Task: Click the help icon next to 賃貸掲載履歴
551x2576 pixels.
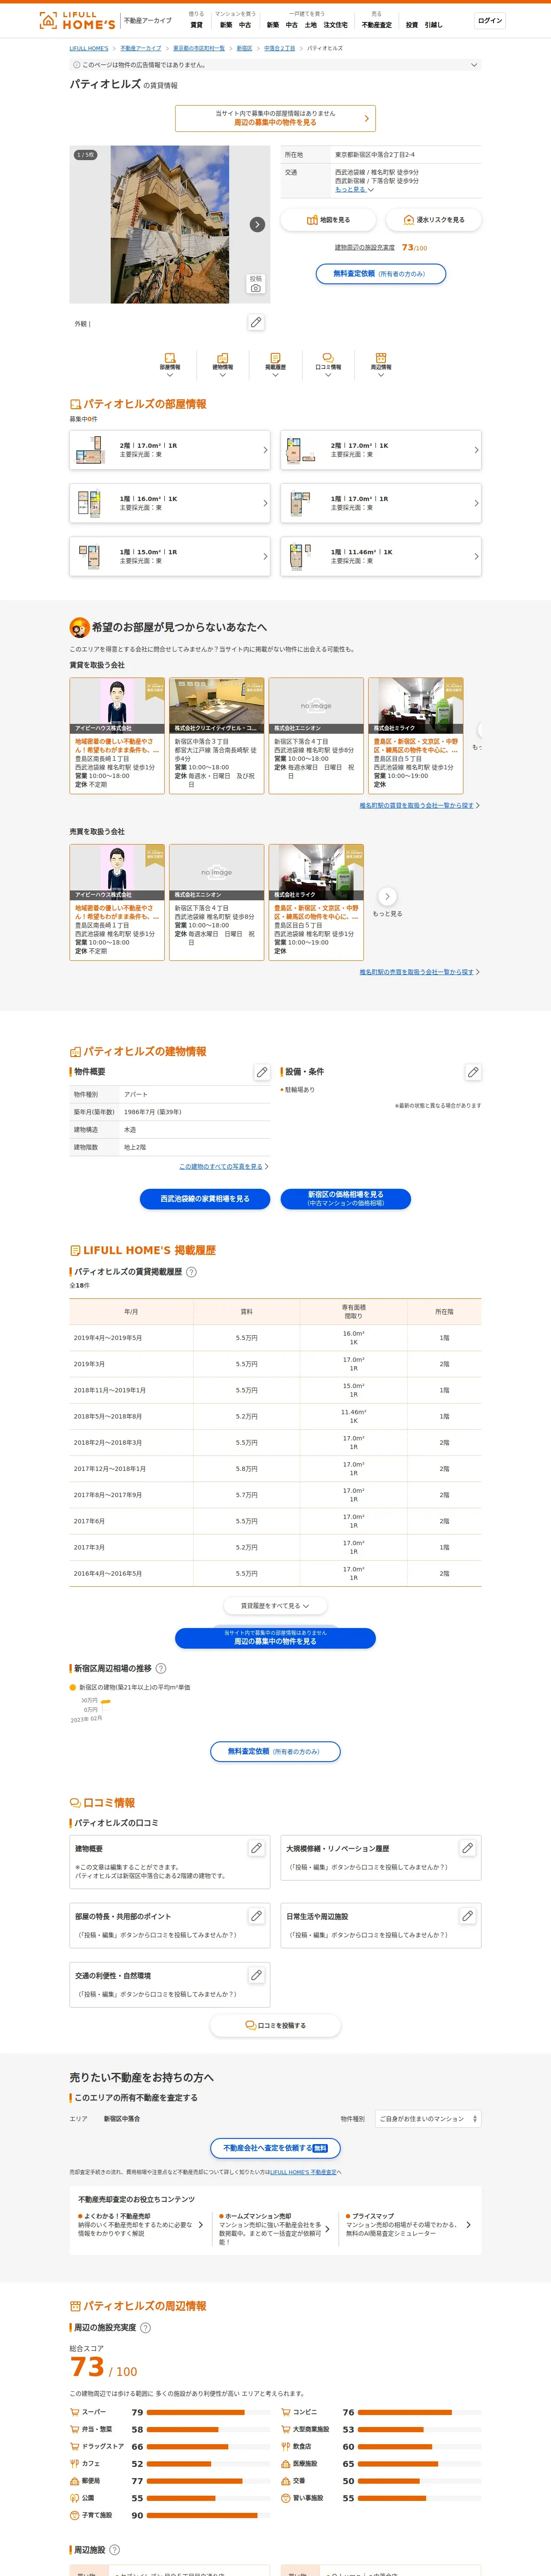Action: [x=191, y=1272]
